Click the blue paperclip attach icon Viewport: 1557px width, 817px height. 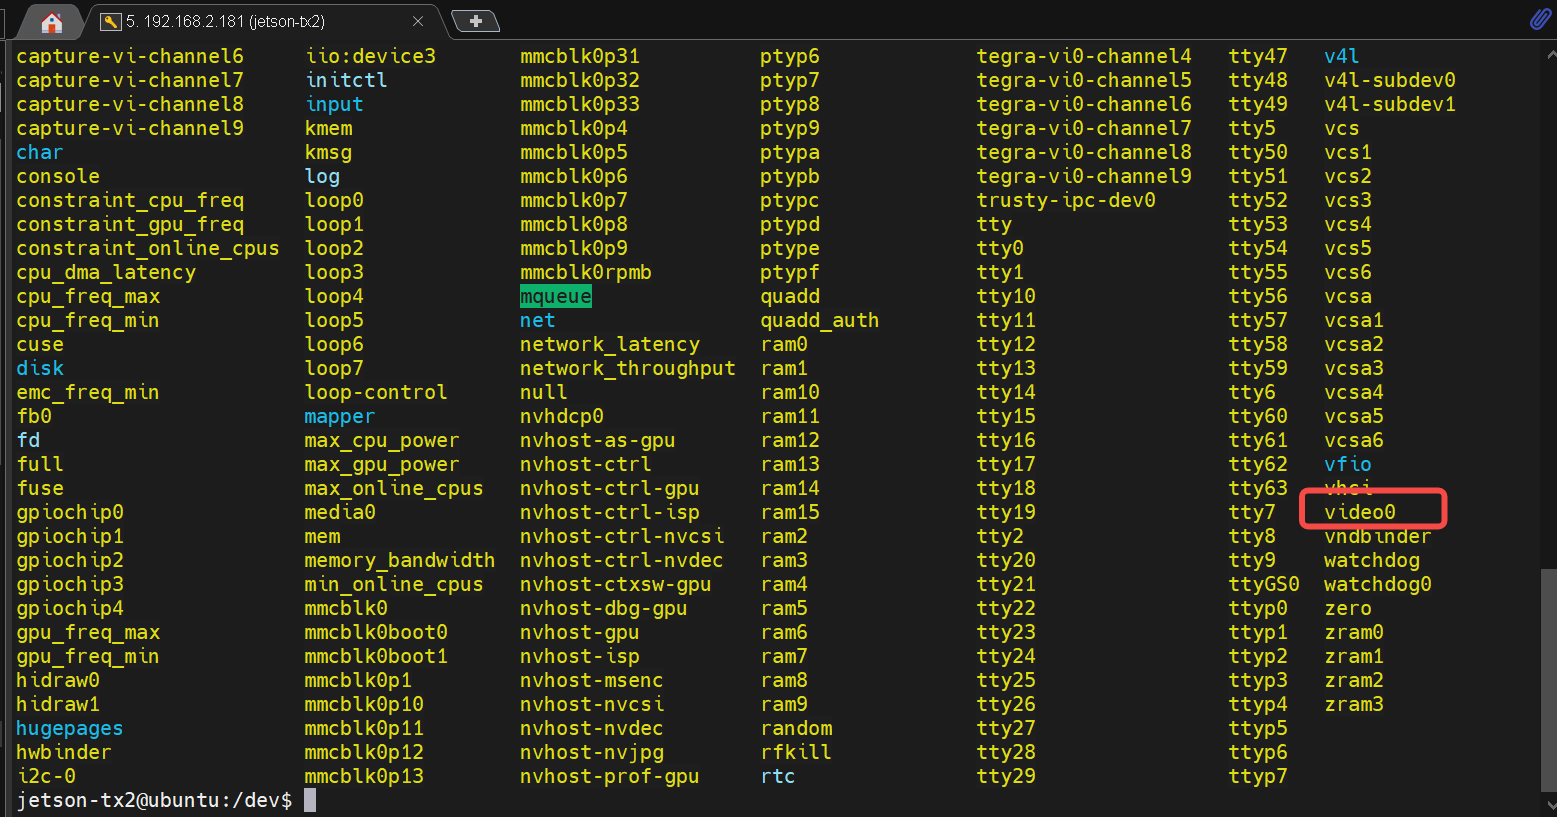pyautogui.click(x=1540, y=19)
